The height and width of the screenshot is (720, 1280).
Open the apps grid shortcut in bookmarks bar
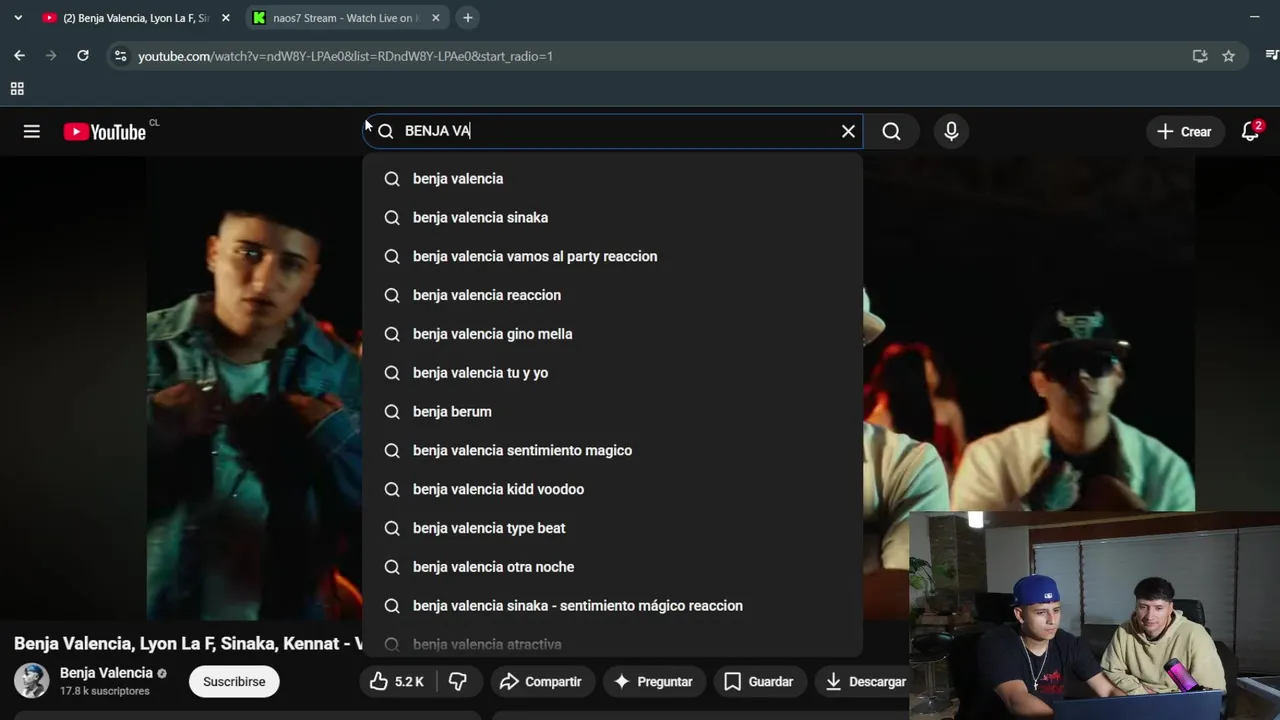17,89
